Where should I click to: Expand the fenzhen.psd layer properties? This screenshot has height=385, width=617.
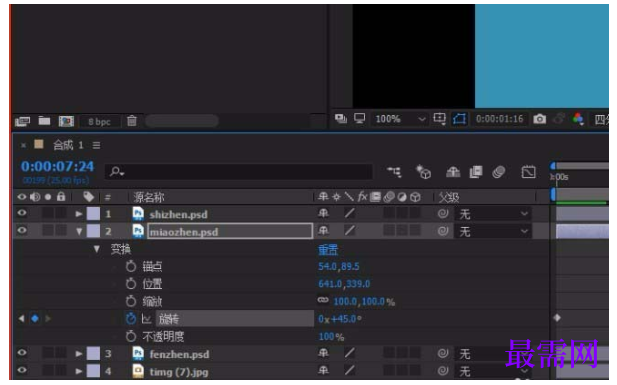point(79,354)
